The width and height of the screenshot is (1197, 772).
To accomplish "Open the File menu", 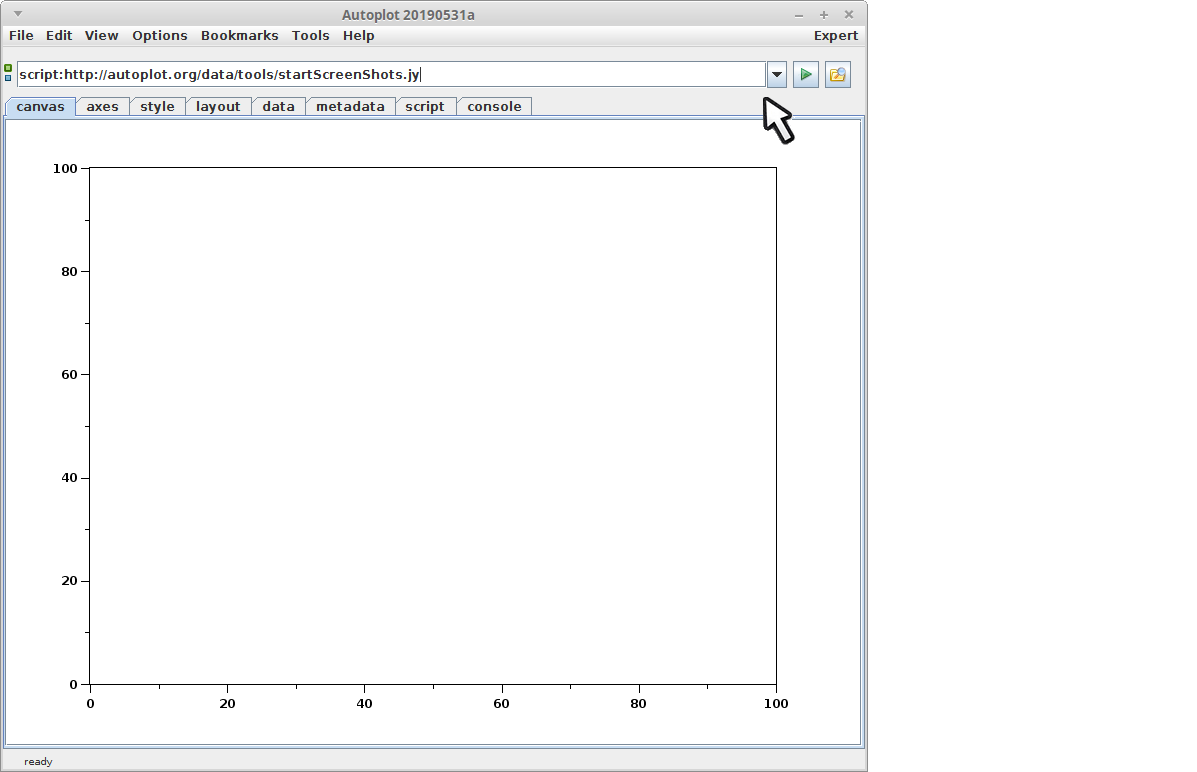I will point(21,36).
